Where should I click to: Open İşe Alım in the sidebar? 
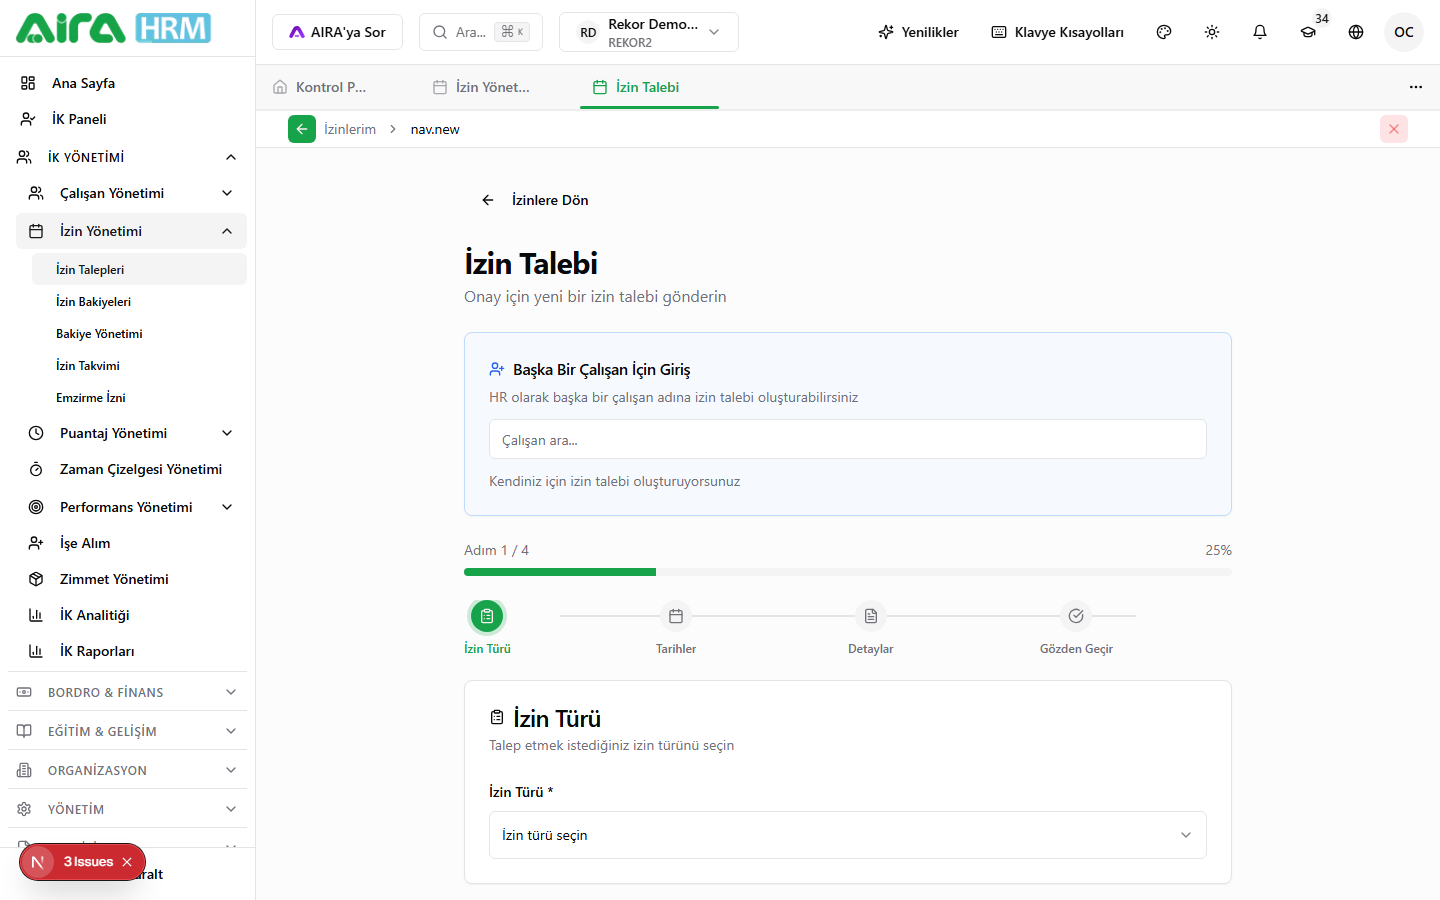[x=131, y=543]
